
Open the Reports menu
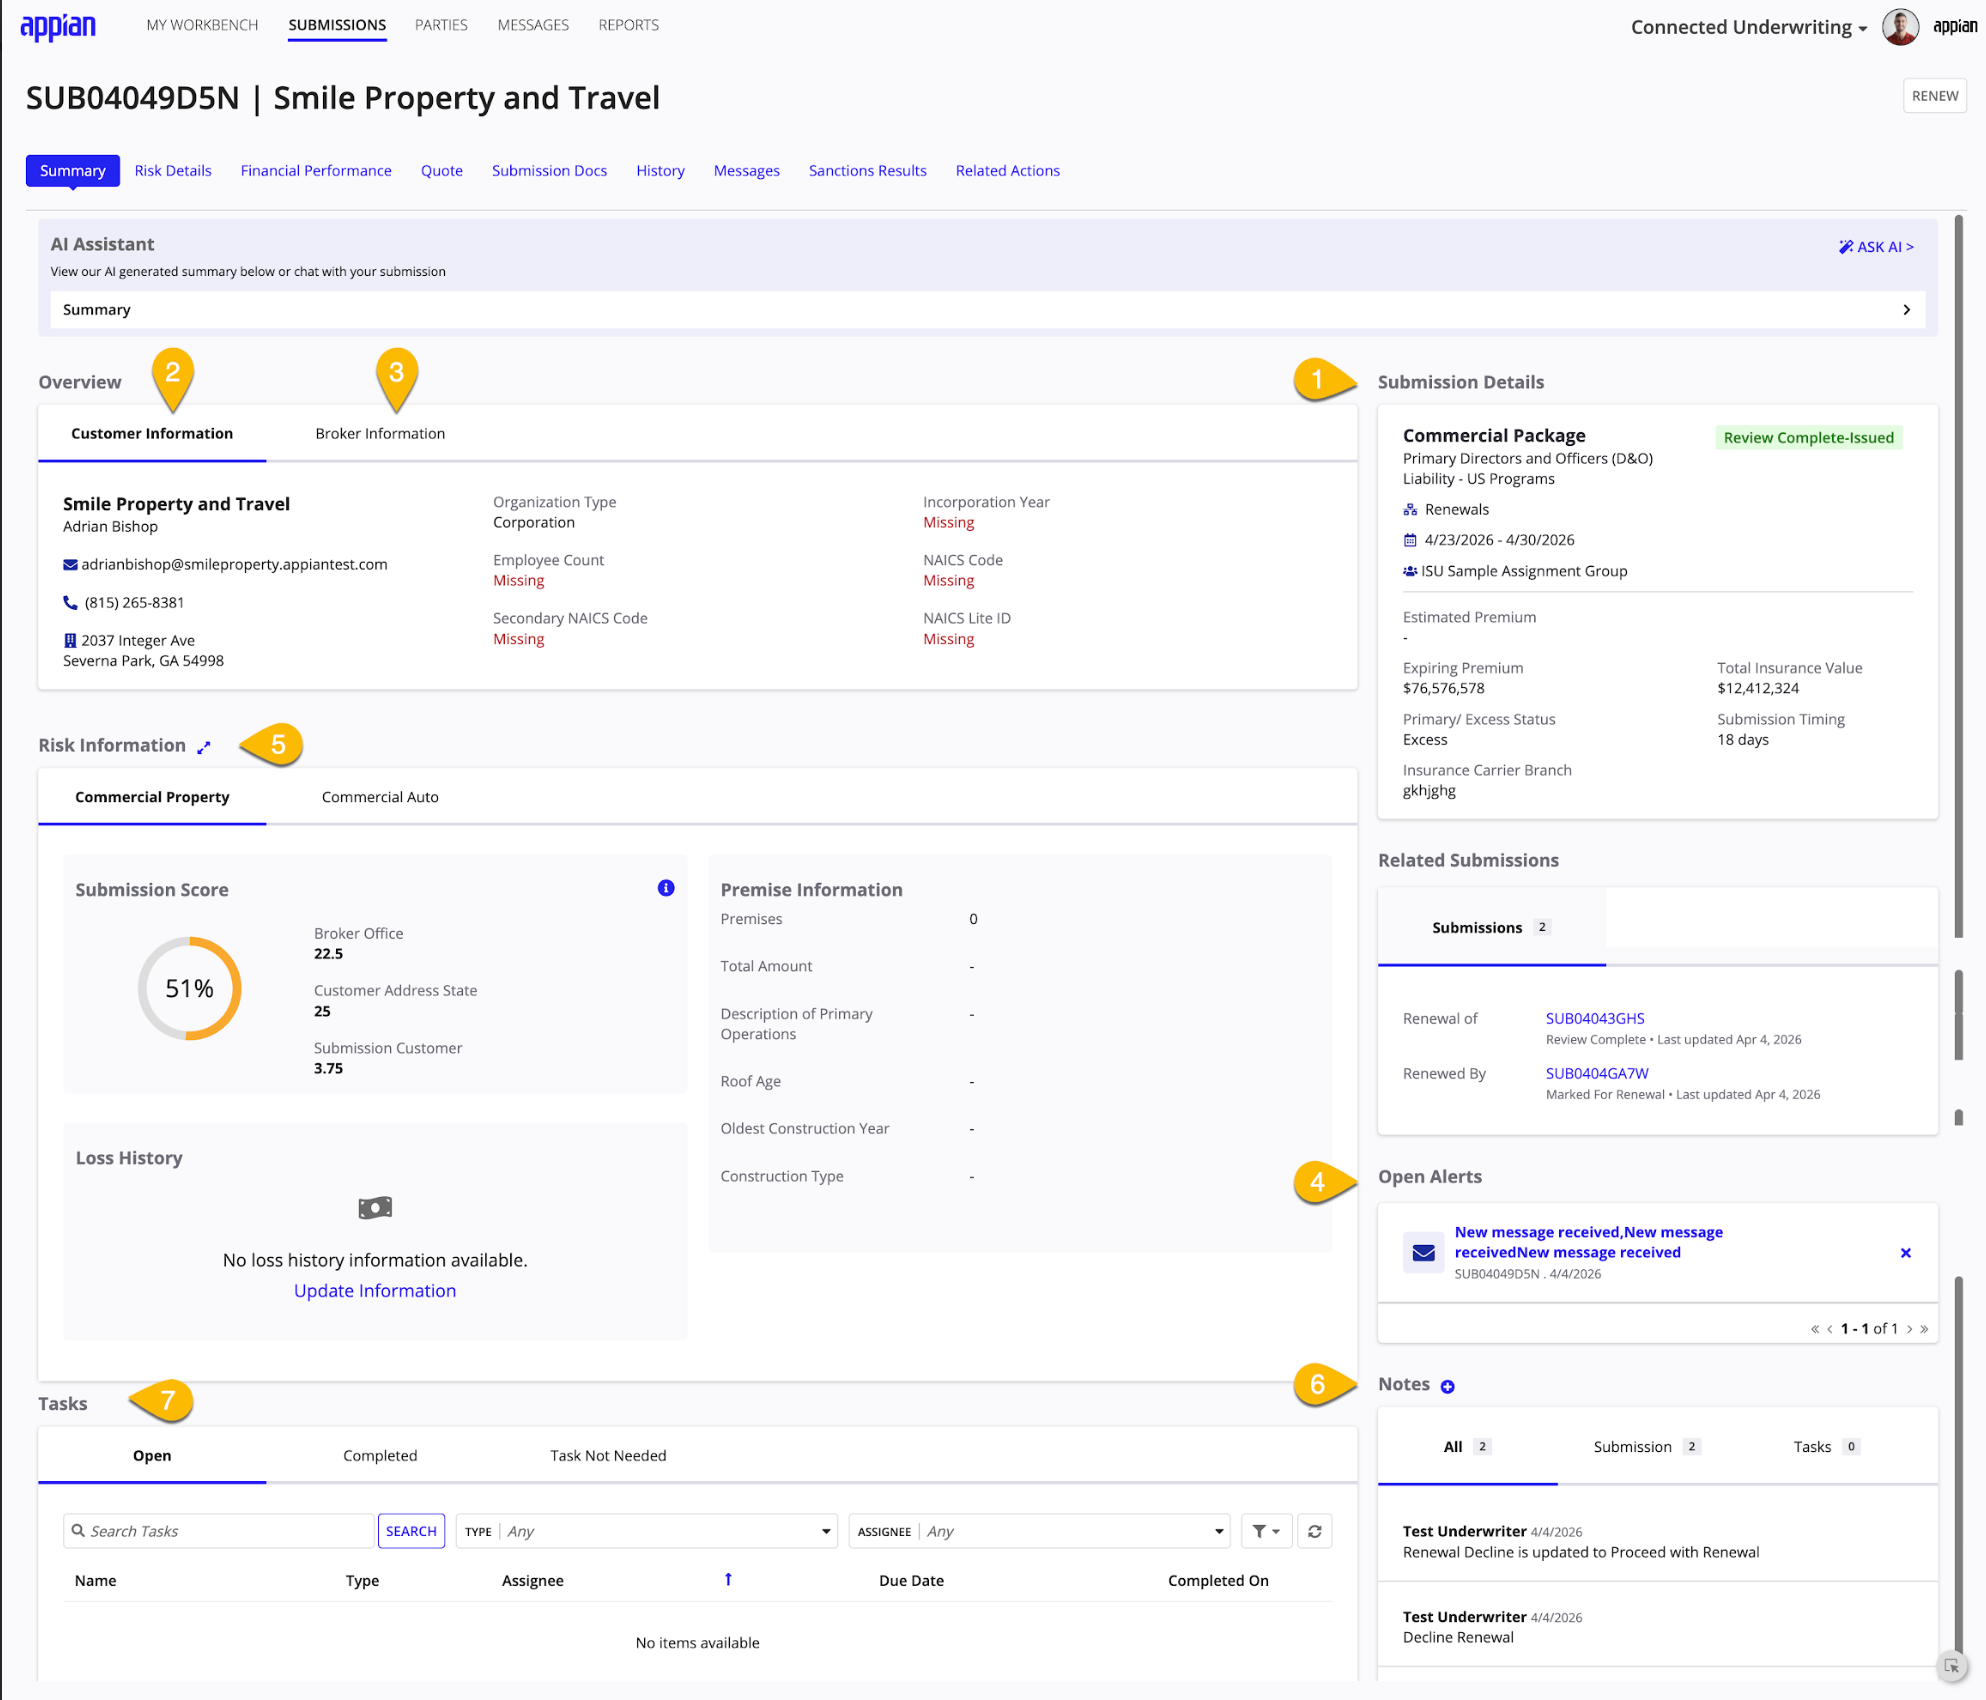[x=628, y=25]
